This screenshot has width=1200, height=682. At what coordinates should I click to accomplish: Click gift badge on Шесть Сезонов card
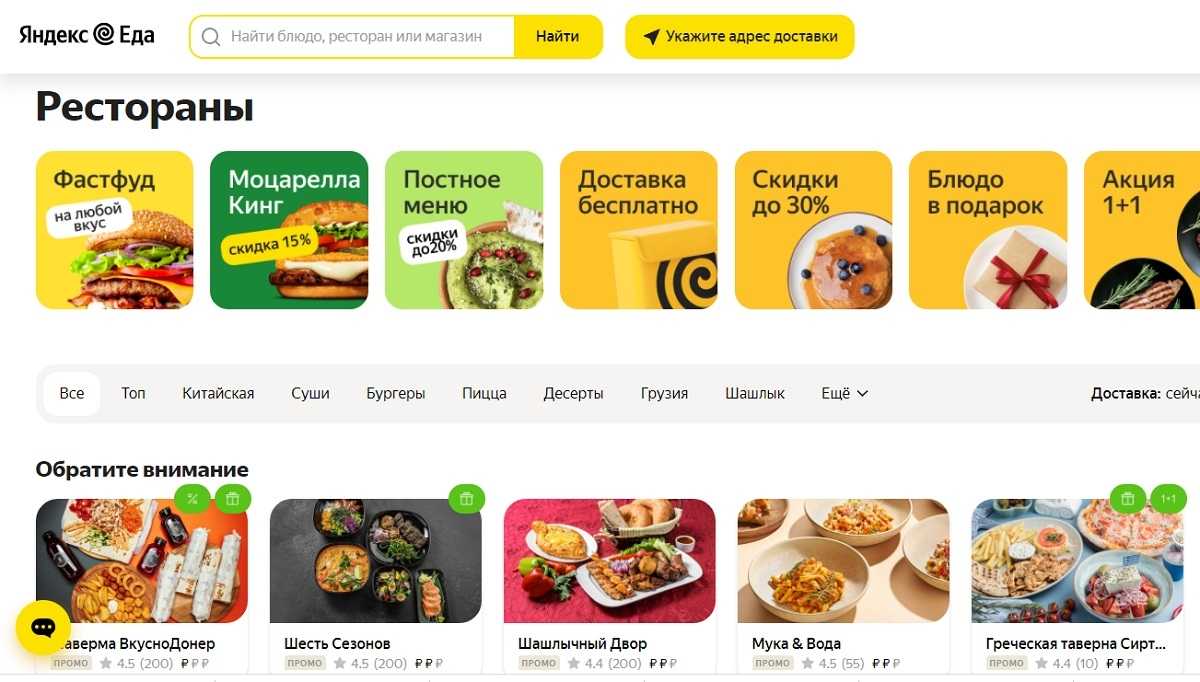[466, 498]
